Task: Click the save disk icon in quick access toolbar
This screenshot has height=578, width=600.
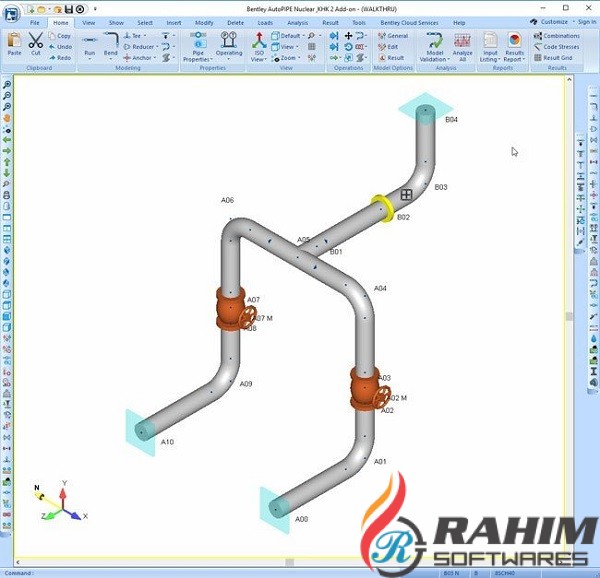Action: pos(69,9)
